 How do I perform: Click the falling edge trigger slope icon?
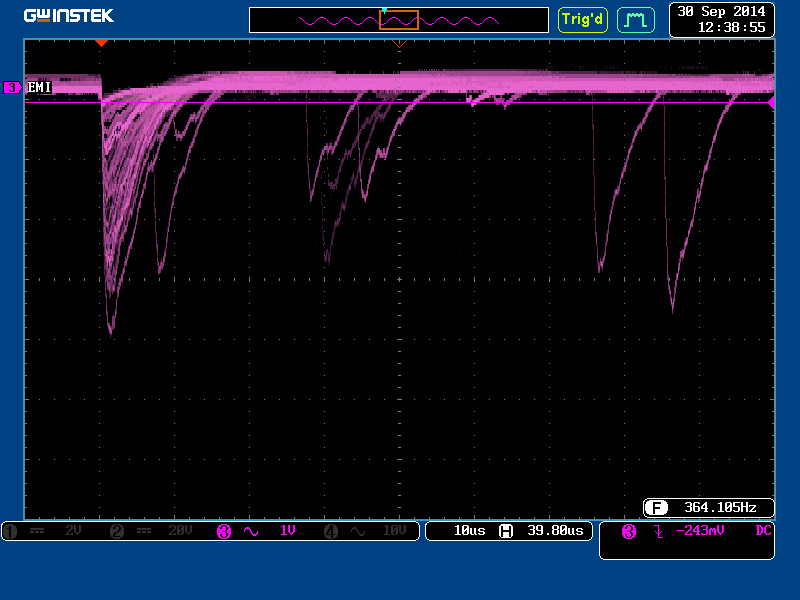tap(659, 532)
